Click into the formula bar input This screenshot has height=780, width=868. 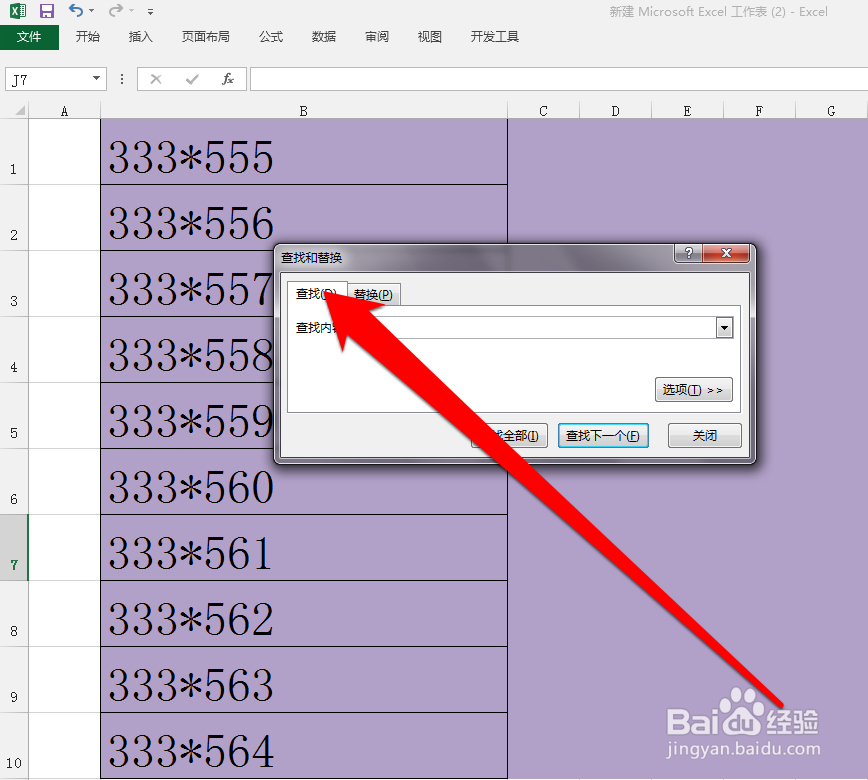pos(559,80)
